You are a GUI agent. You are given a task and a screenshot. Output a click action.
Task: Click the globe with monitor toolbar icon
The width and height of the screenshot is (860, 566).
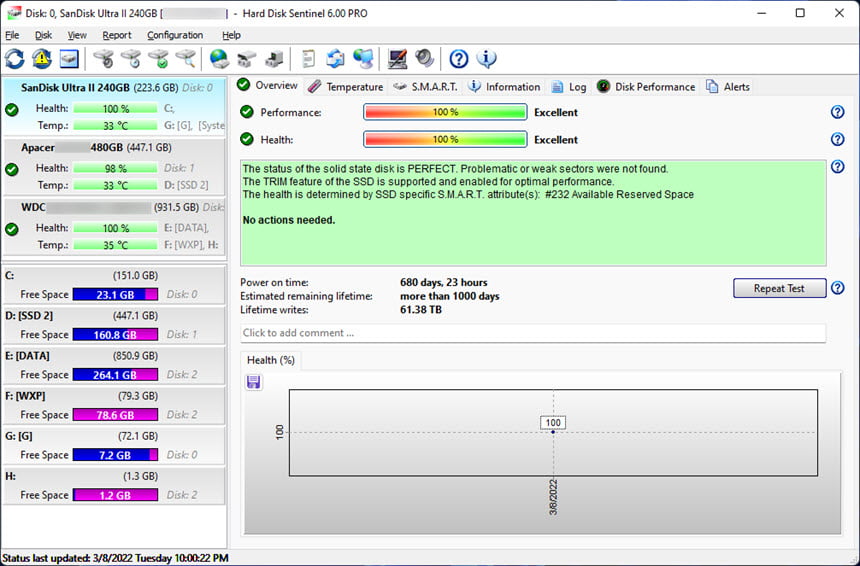point(363,59)
